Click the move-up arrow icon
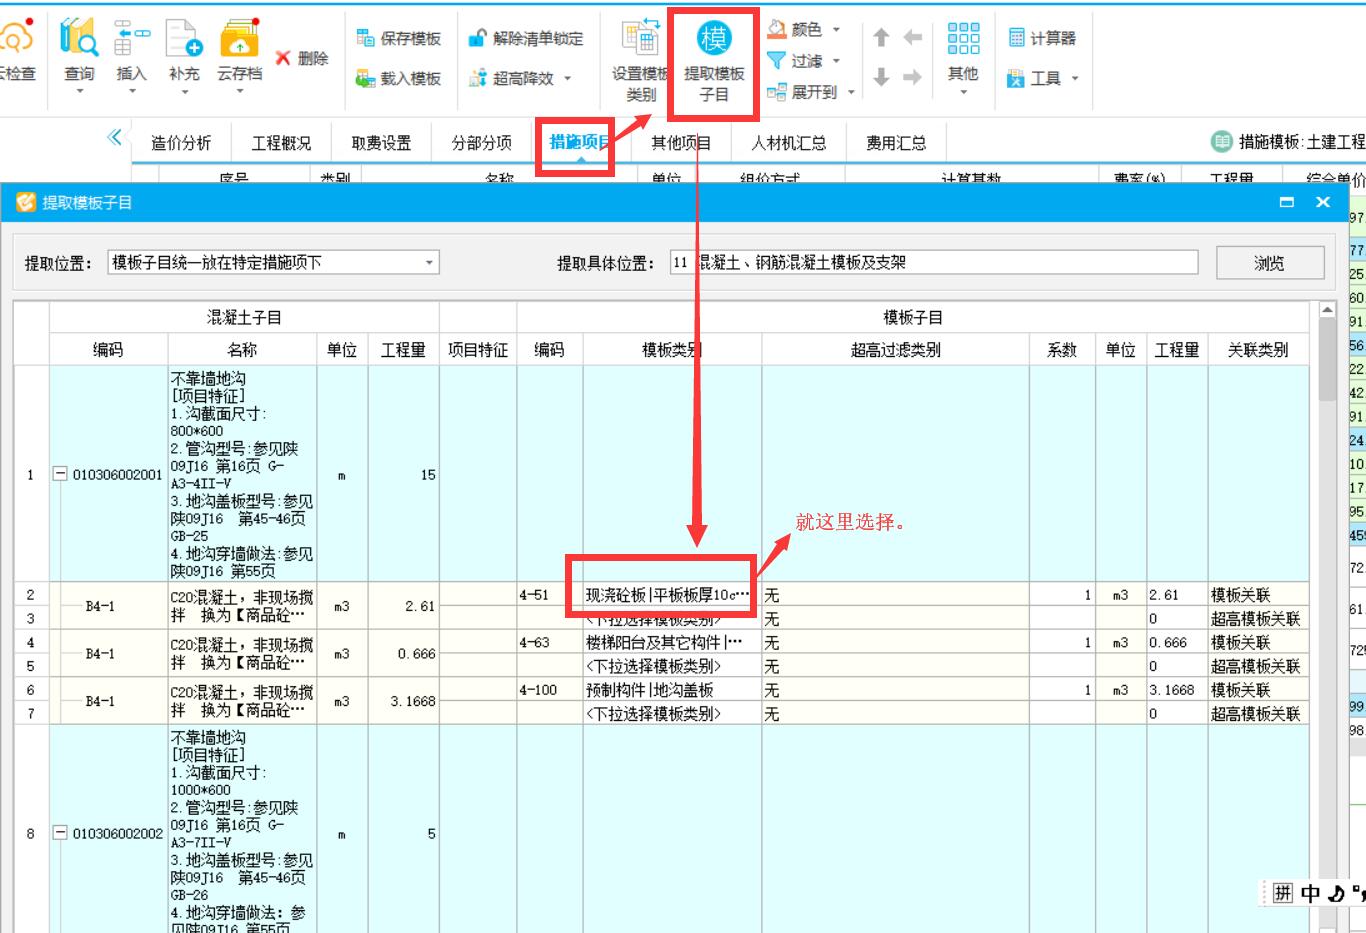 [x=881, y=38]
